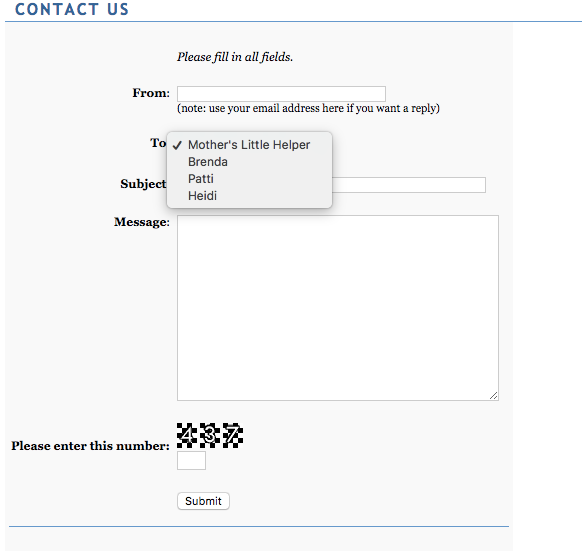Click inside the Message text area
The width and height of the screenshot is (582, 551).
[x=338, y=308]
